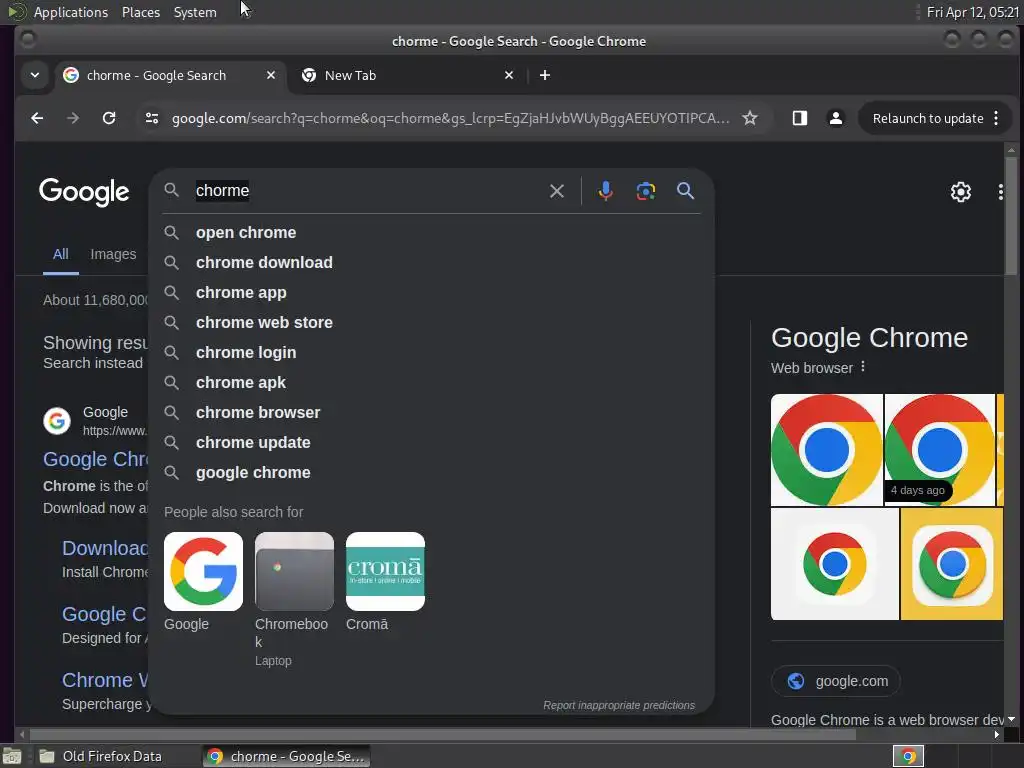Screen dimensions: 1024x768
Task: Open the Places menu
Action: [141, 12]
